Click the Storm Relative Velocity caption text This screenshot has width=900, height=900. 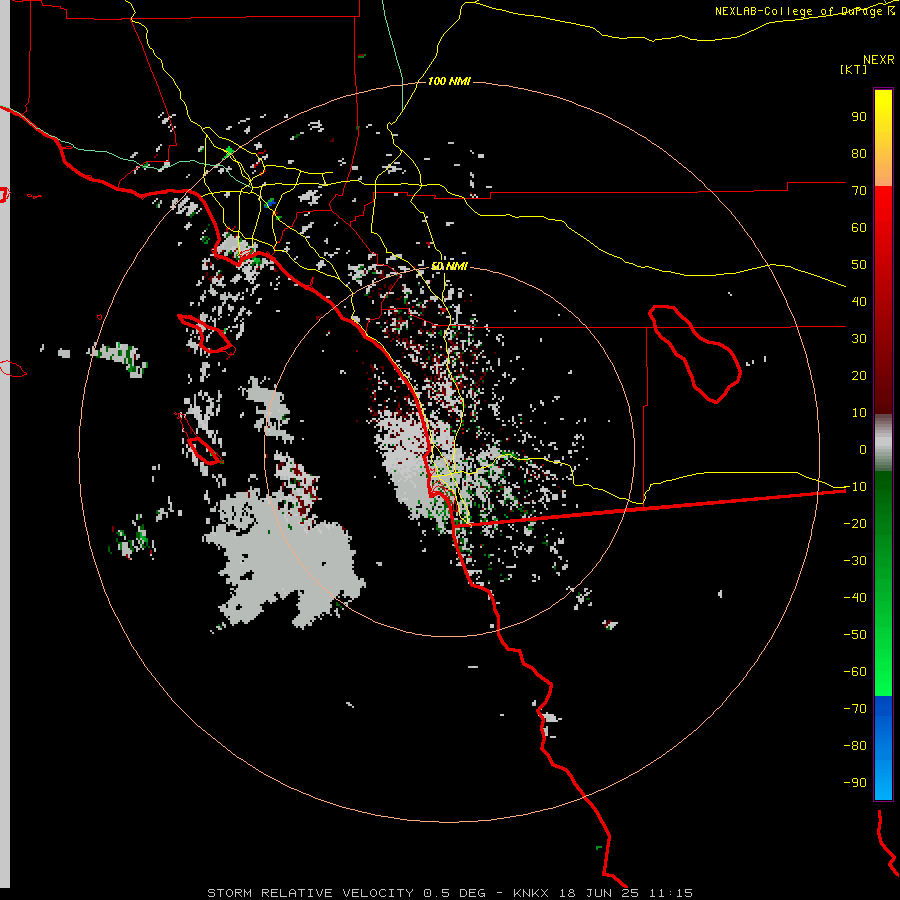(x=449, y=893)
